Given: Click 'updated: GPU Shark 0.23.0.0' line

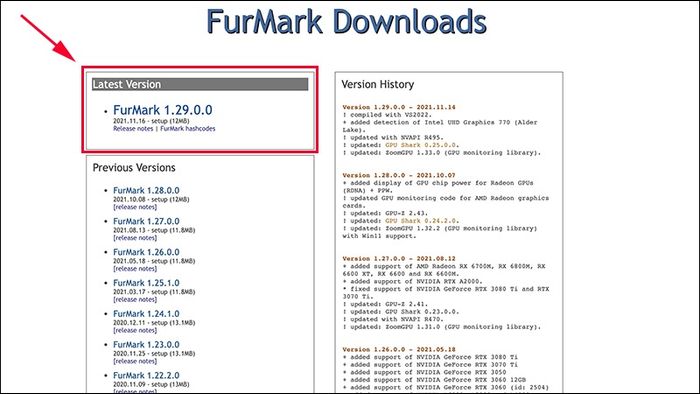Looking at the screenshot, I should tap(400, 312).
